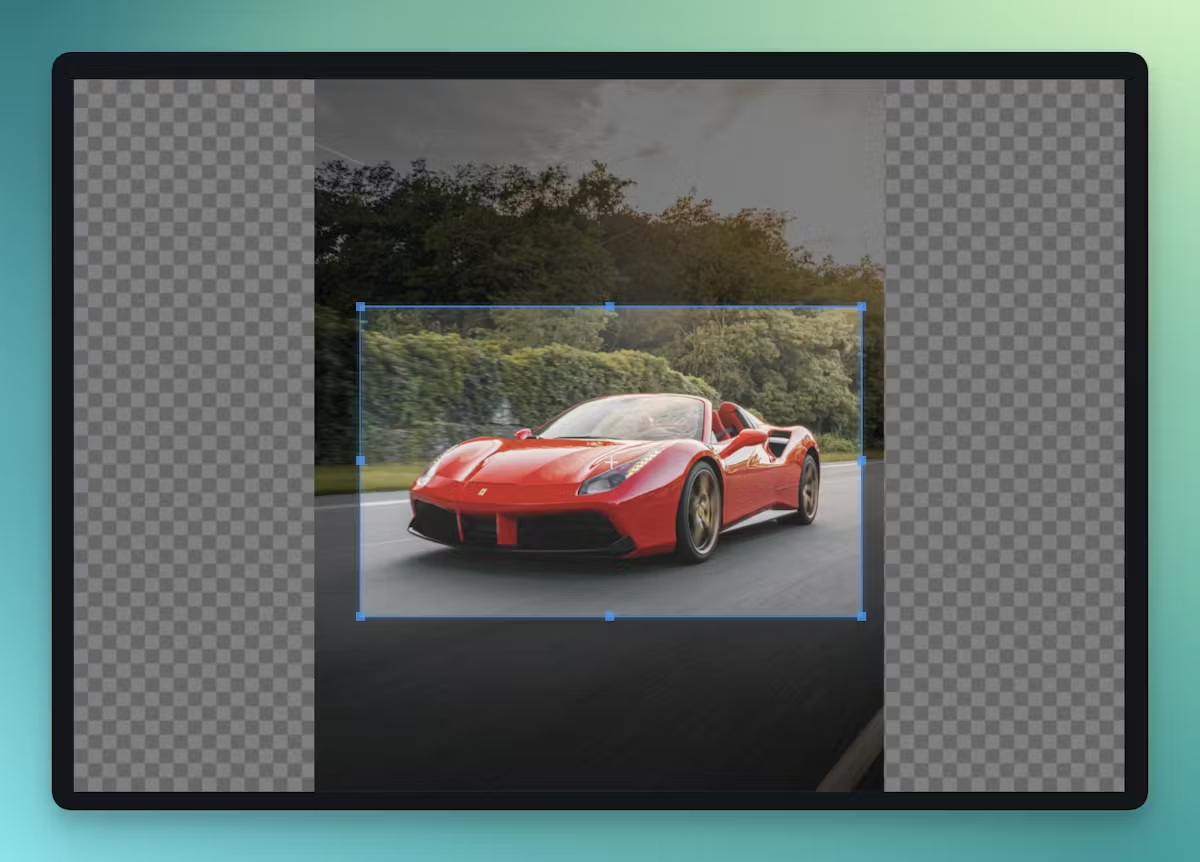Image resolution: width=1200 pixels, height=862 pixels.
Task: Click the red car's rear wheel
Action: point(808,490)
